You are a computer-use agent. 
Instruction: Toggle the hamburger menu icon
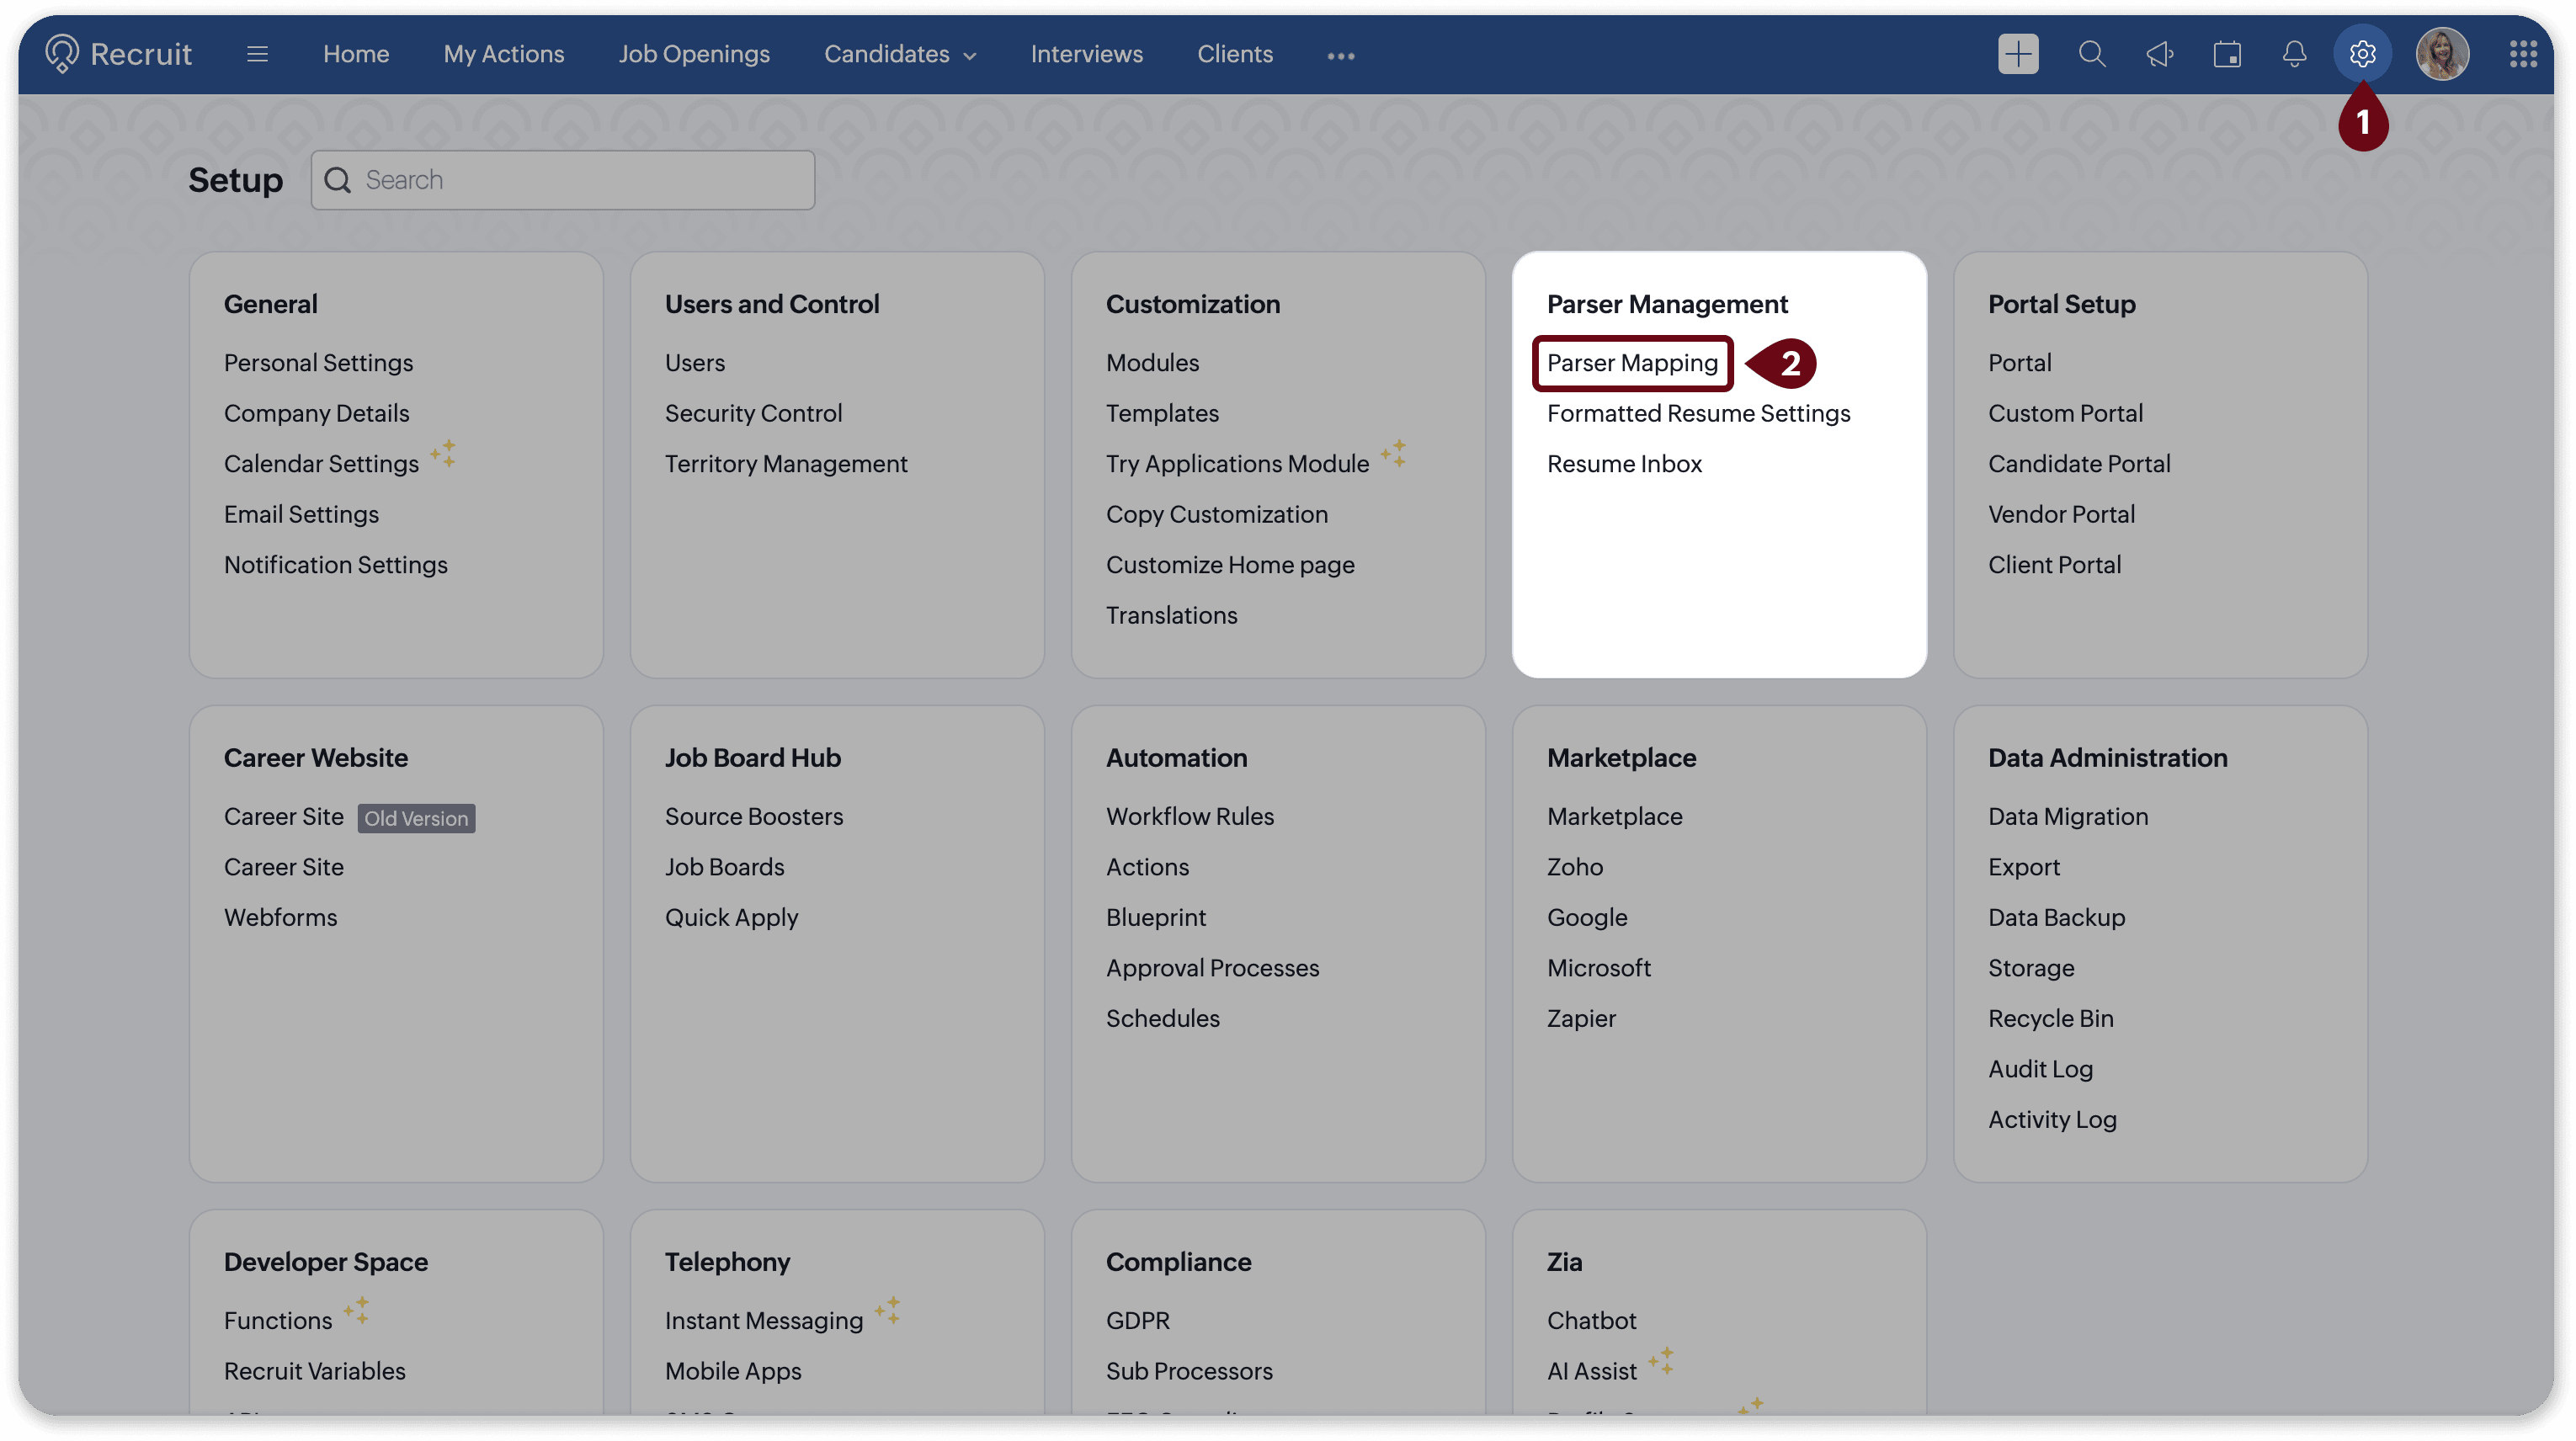pyautogui.click(x=257, y=54)
